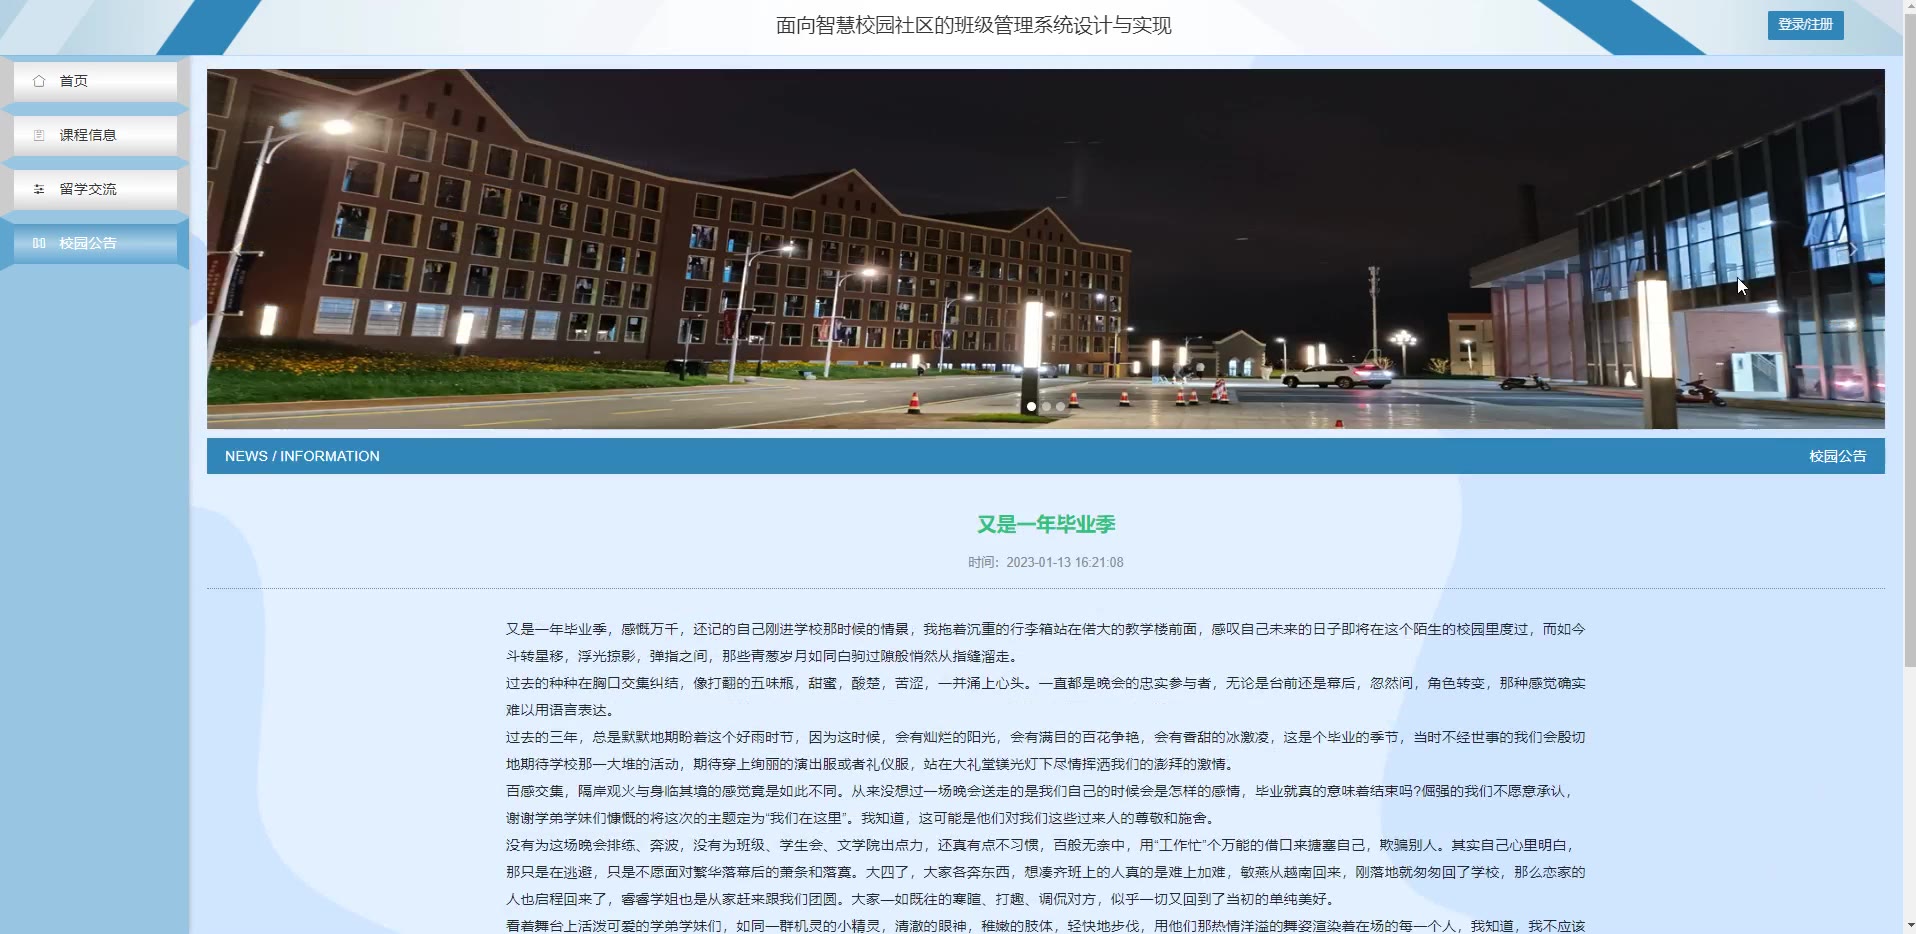1916x934 pixels.
Task: Click the paragraph starting 没有为这场晚会排练
Action: point(1045,872)
